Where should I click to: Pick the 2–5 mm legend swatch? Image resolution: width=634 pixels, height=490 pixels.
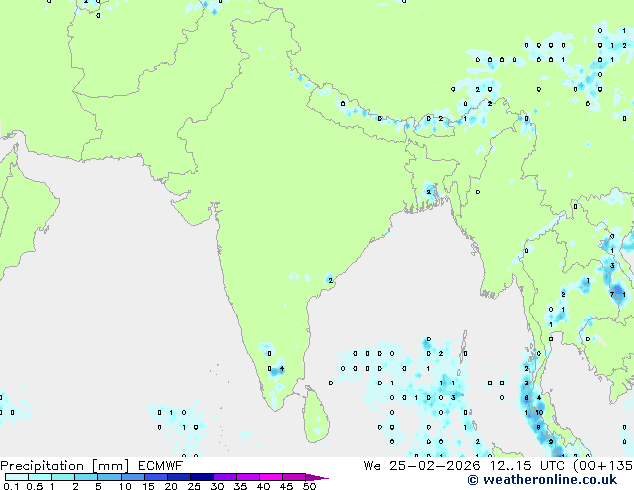pos(86,477)
